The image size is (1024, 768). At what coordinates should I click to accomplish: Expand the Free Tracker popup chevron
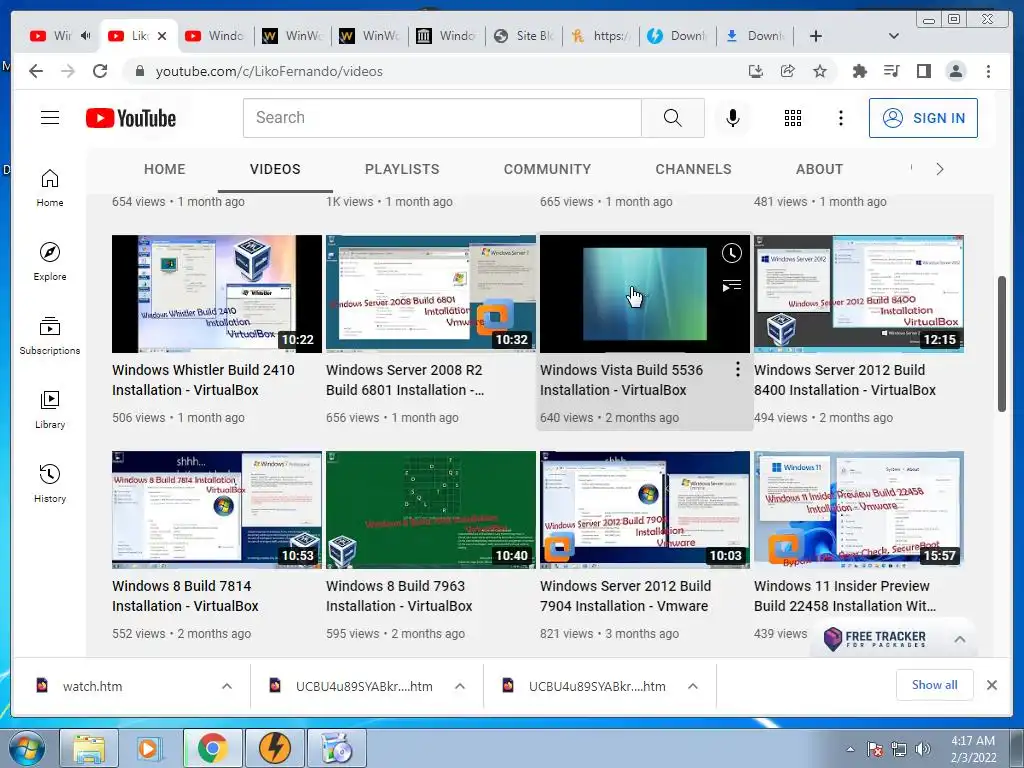pos(959,639)
